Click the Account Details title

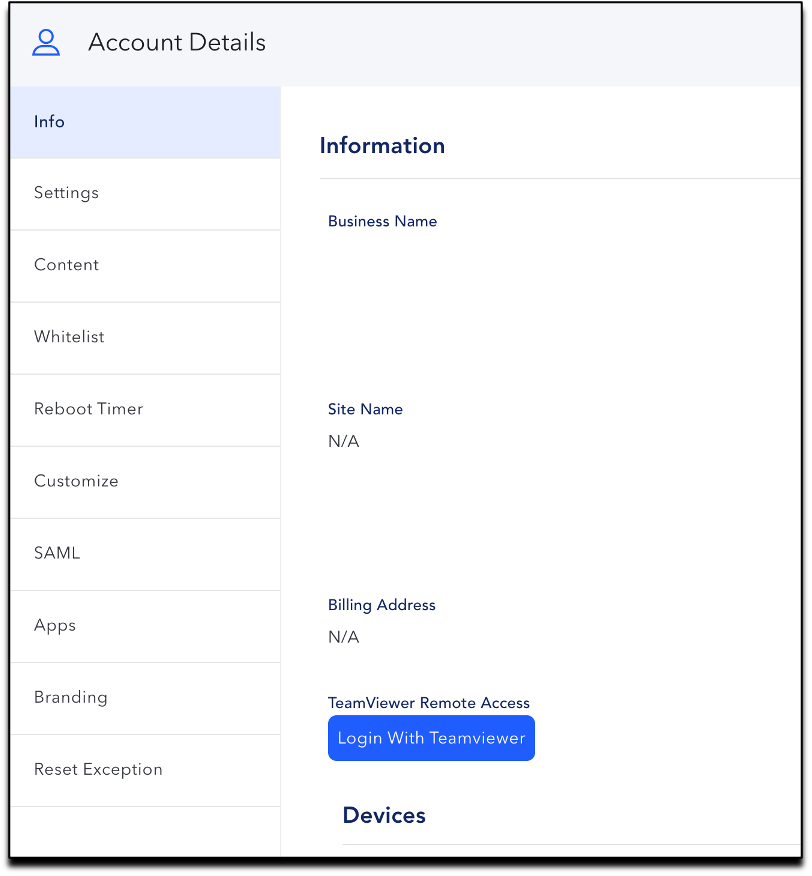coord(177,42)
